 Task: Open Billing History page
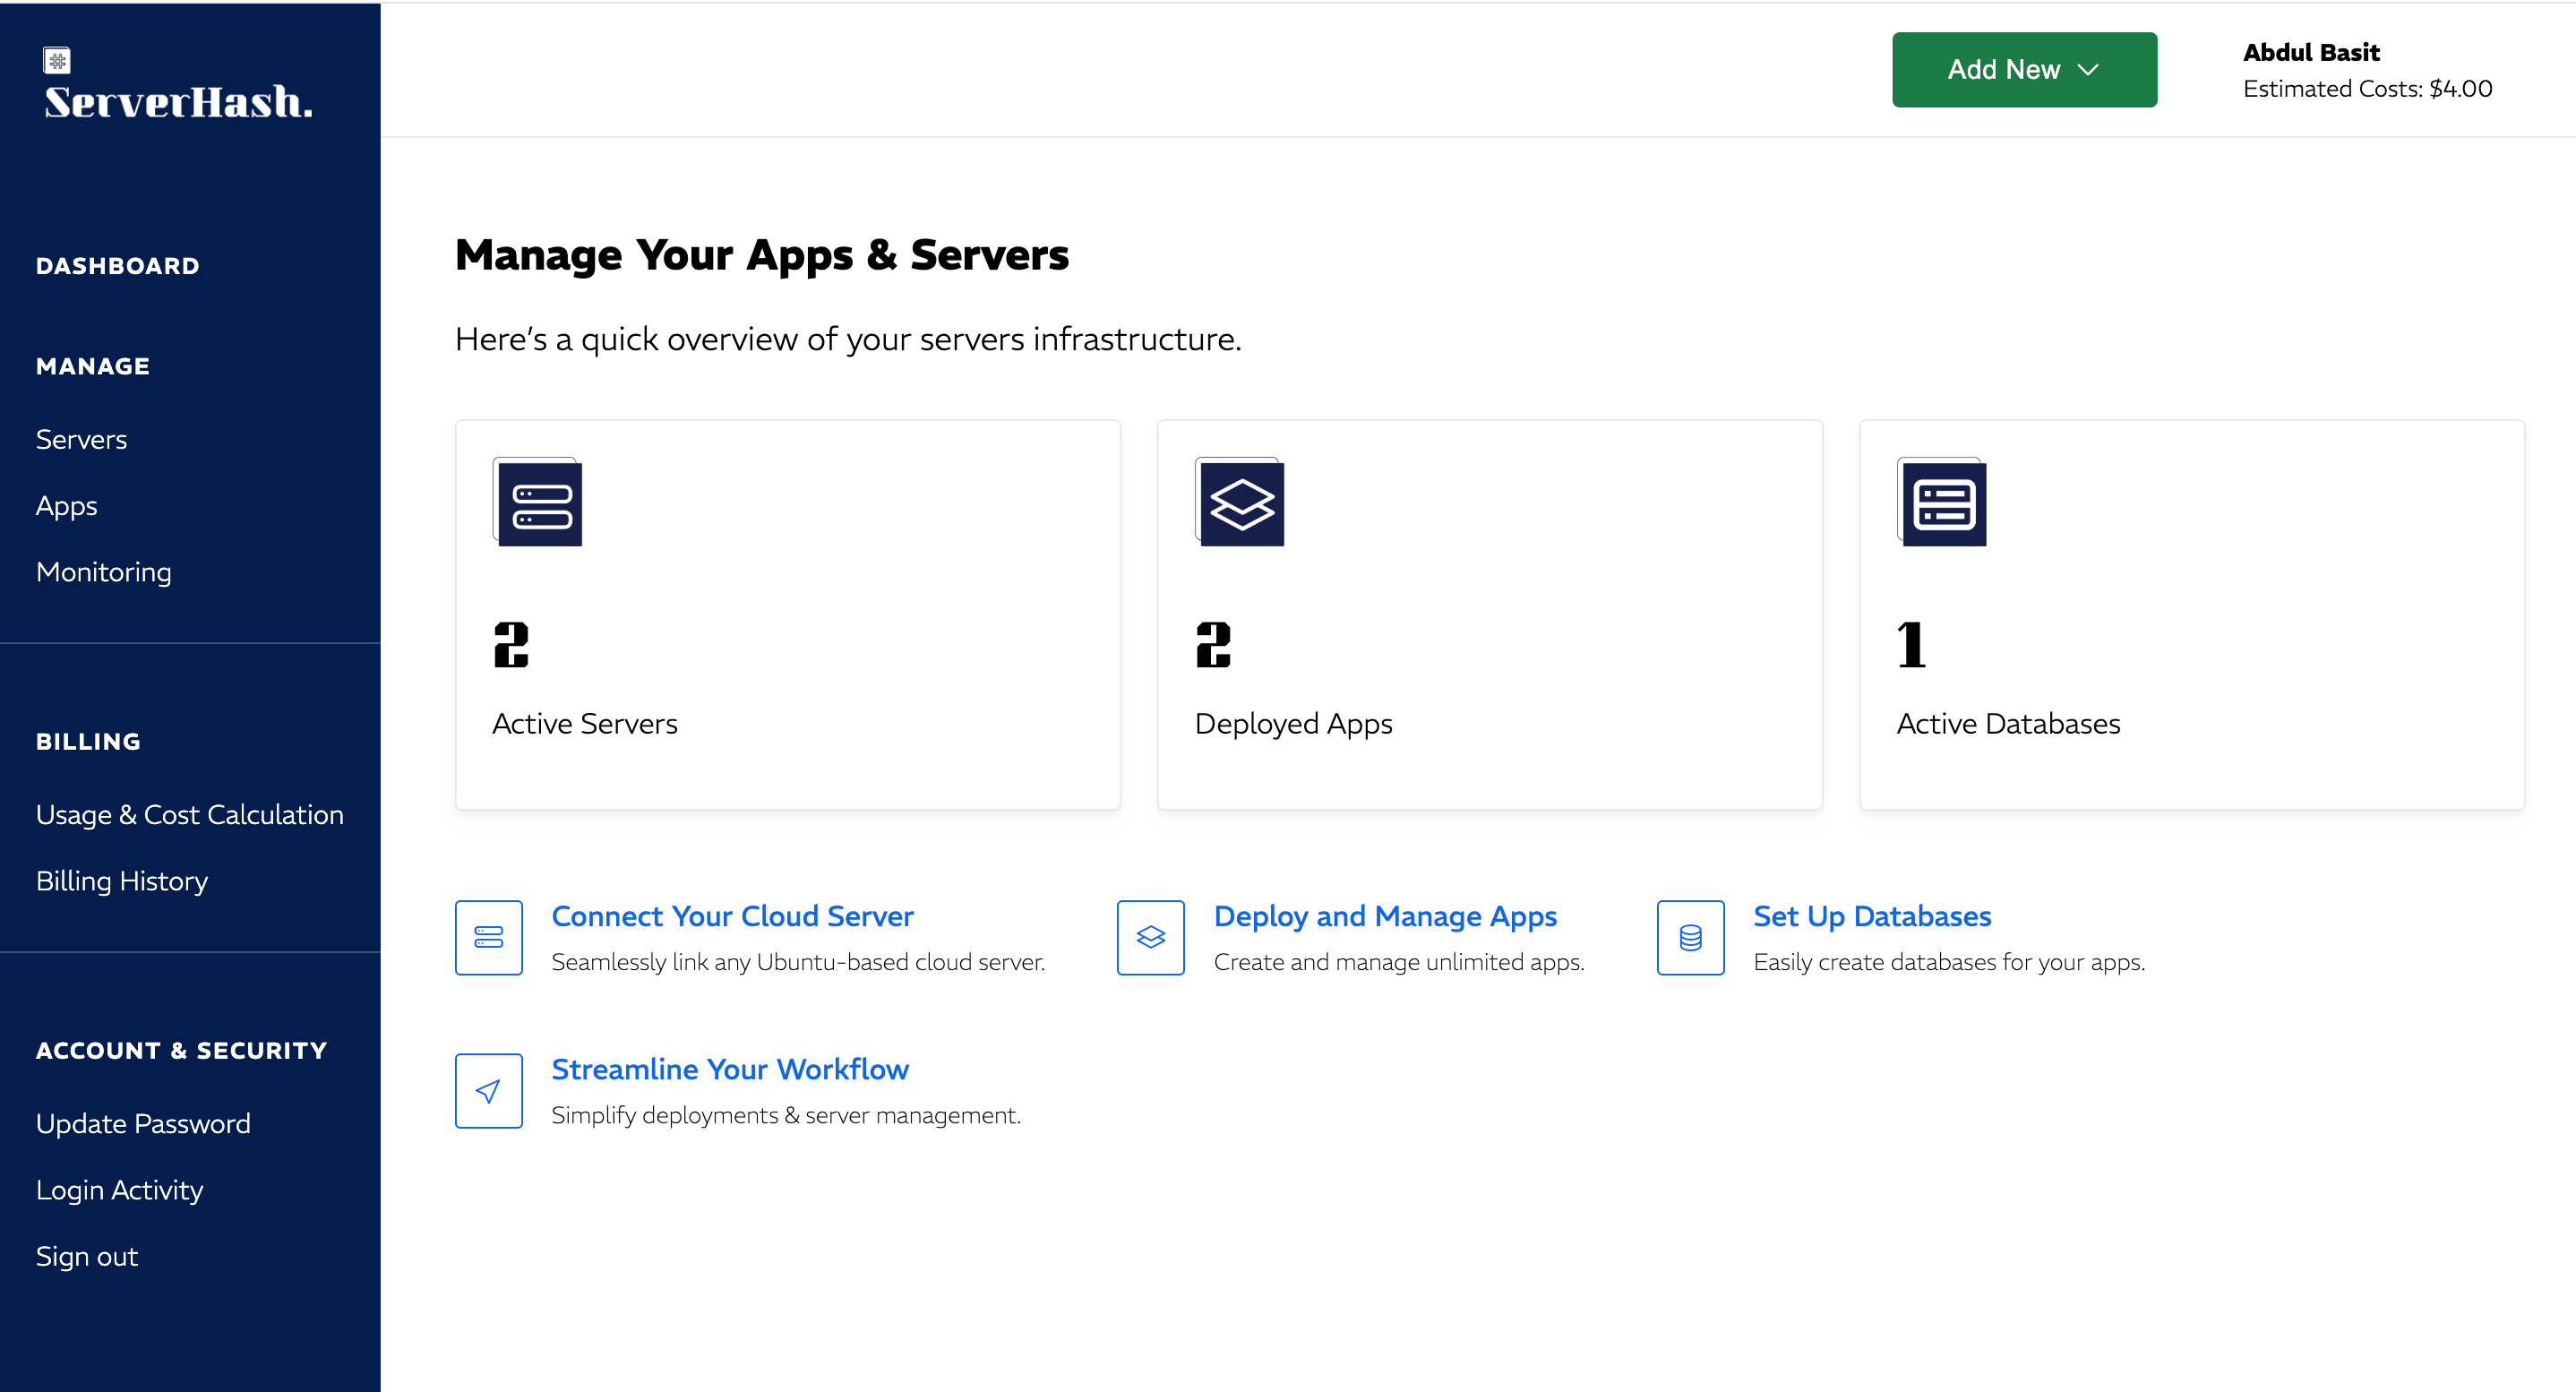click(122, 881)
